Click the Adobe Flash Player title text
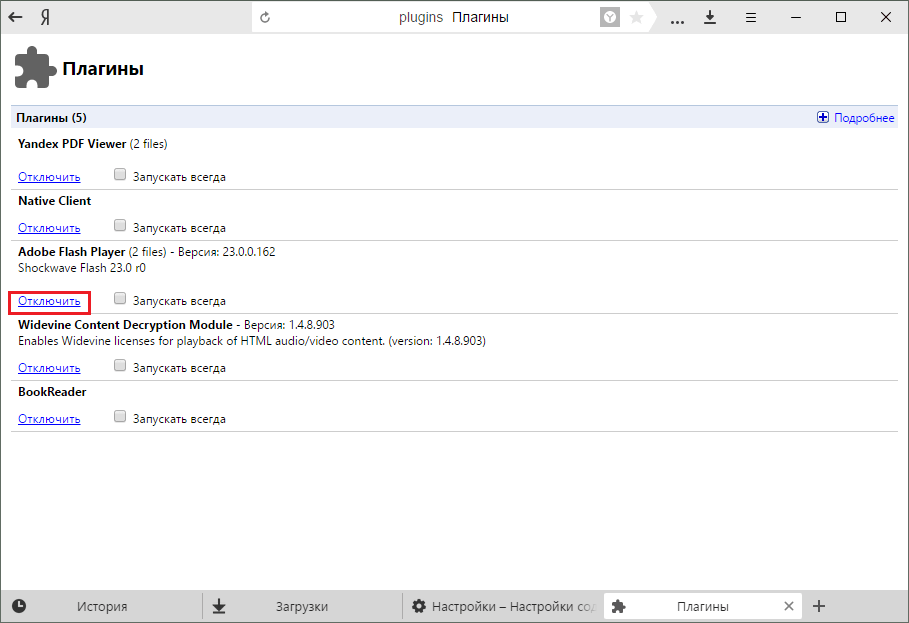This screenshot has width=909, height=623. coord(71,252)
